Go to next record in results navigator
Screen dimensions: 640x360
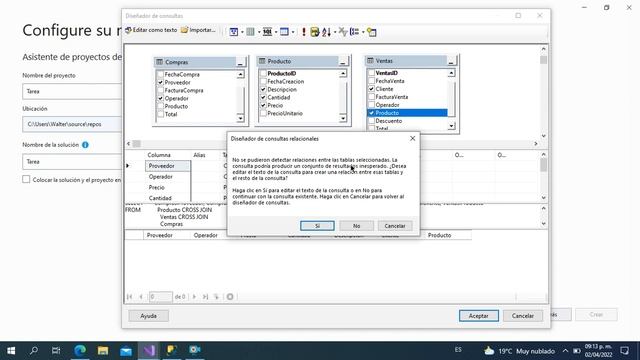[194, 297]
